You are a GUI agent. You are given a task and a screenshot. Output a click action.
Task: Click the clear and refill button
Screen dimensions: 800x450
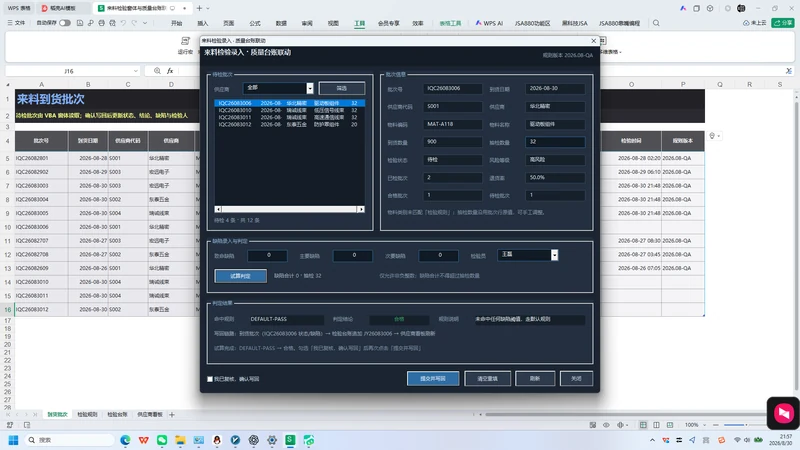tap(487, 379)
